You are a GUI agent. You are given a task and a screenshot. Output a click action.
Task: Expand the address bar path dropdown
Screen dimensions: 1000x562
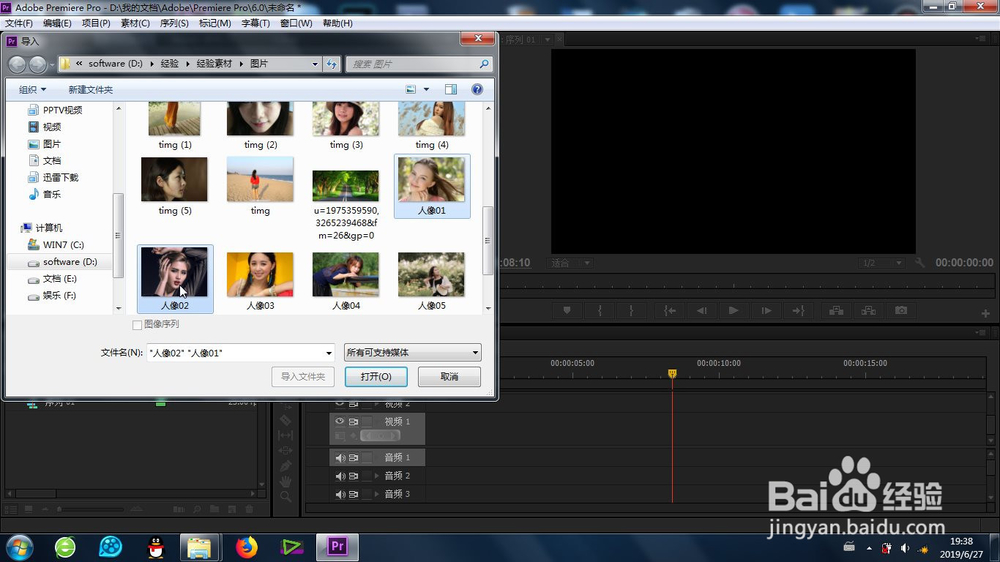coord(315,64)
